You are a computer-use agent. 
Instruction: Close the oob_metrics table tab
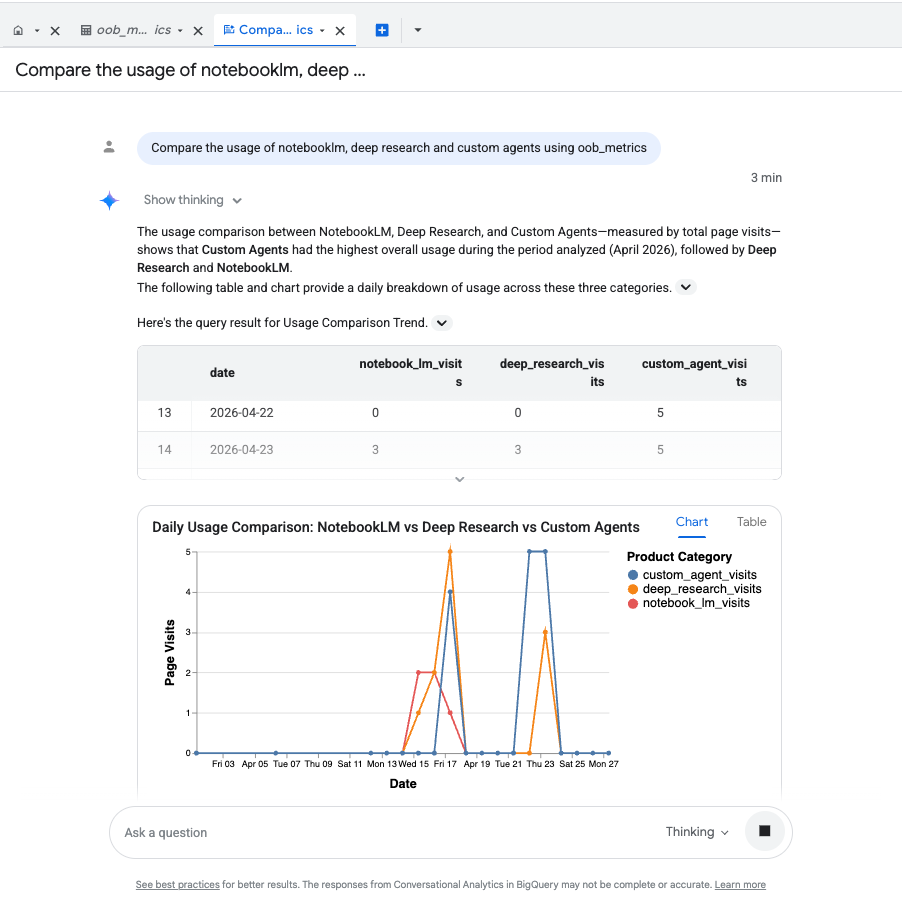click(198, 31)
